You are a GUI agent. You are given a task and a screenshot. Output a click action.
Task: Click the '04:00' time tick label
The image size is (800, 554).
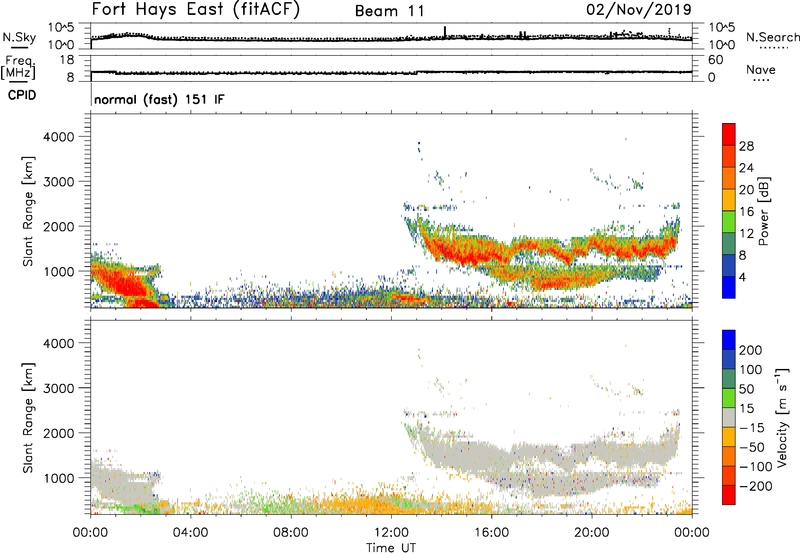[190, 533]
